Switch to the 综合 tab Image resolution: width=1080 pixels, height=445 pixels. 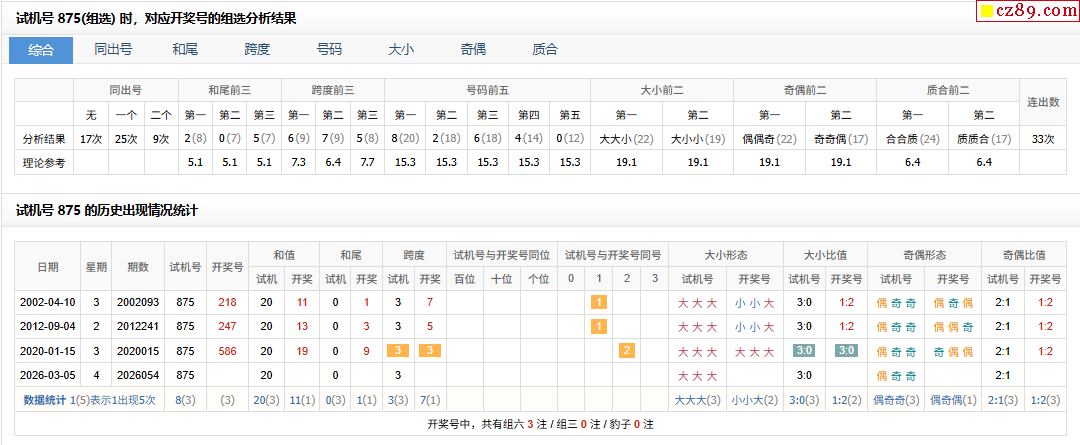41,50
